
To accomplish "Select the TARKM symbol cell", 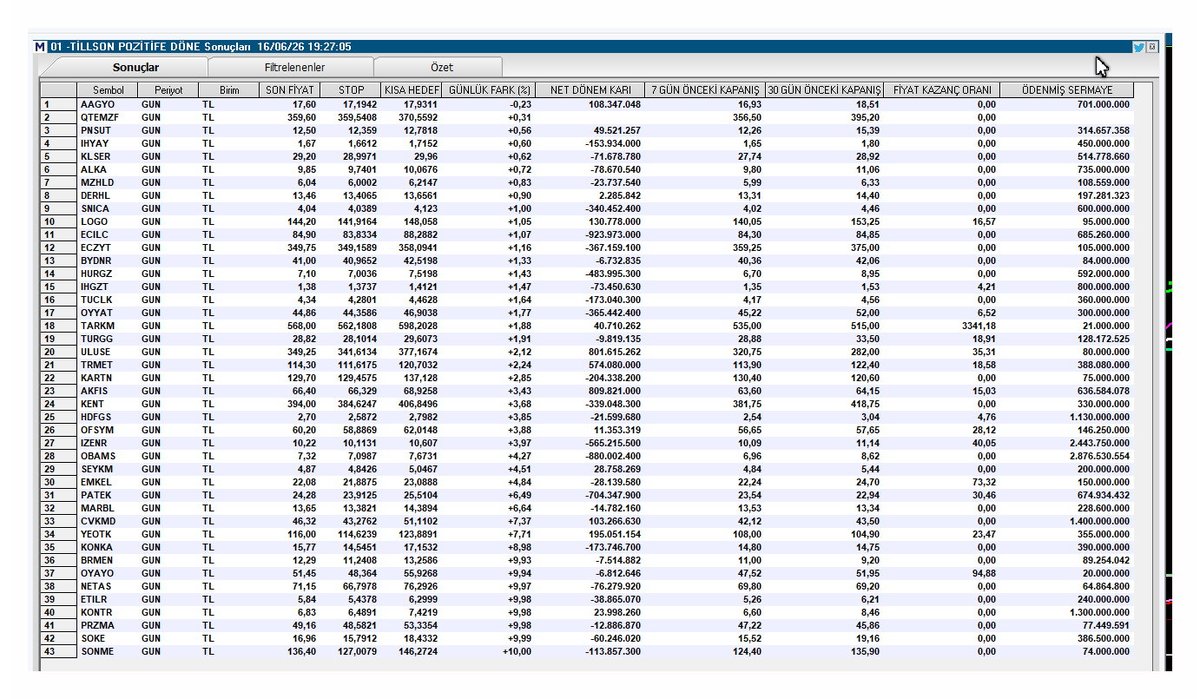I will point(108,325).
